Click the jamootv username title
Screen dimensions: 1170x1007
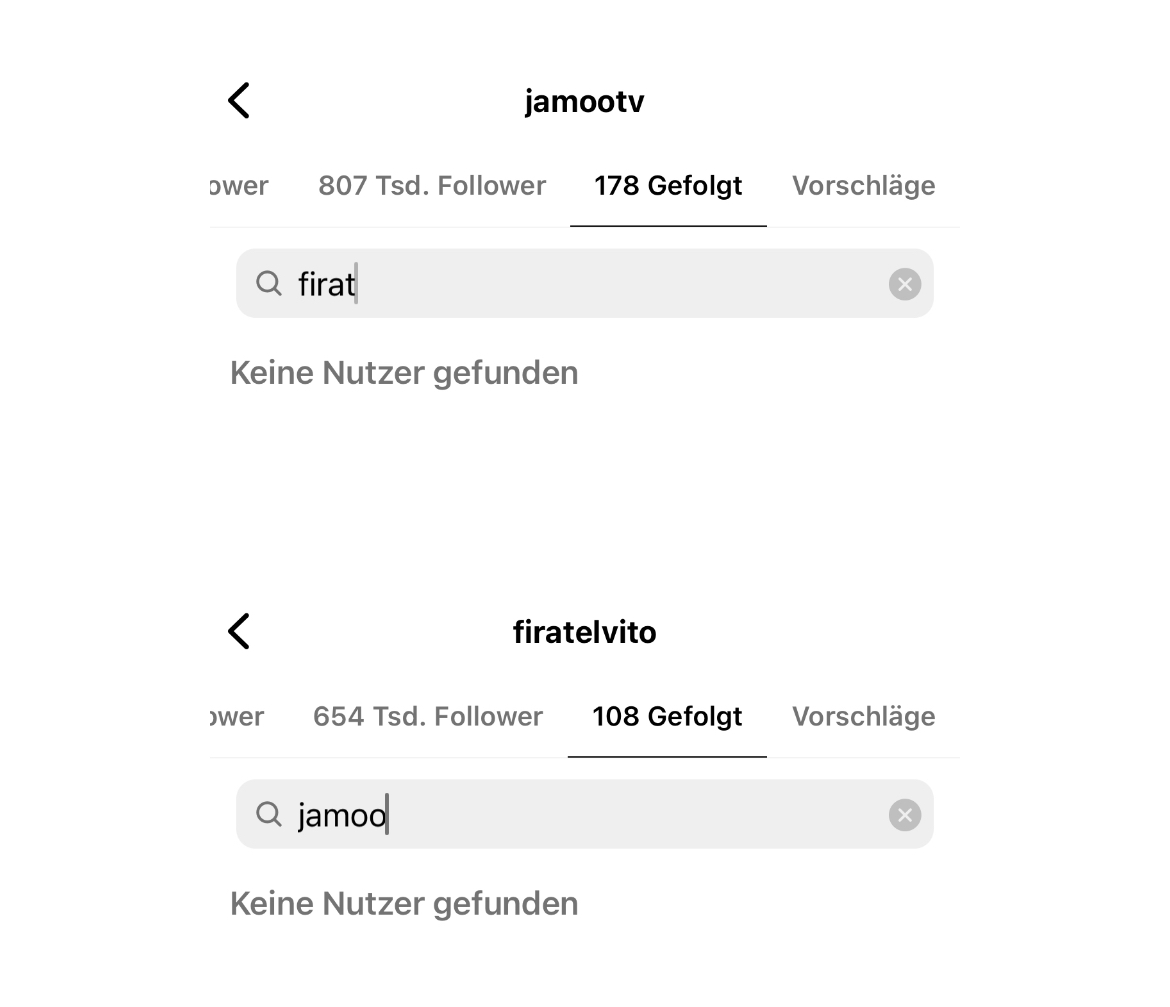[584, 102]
